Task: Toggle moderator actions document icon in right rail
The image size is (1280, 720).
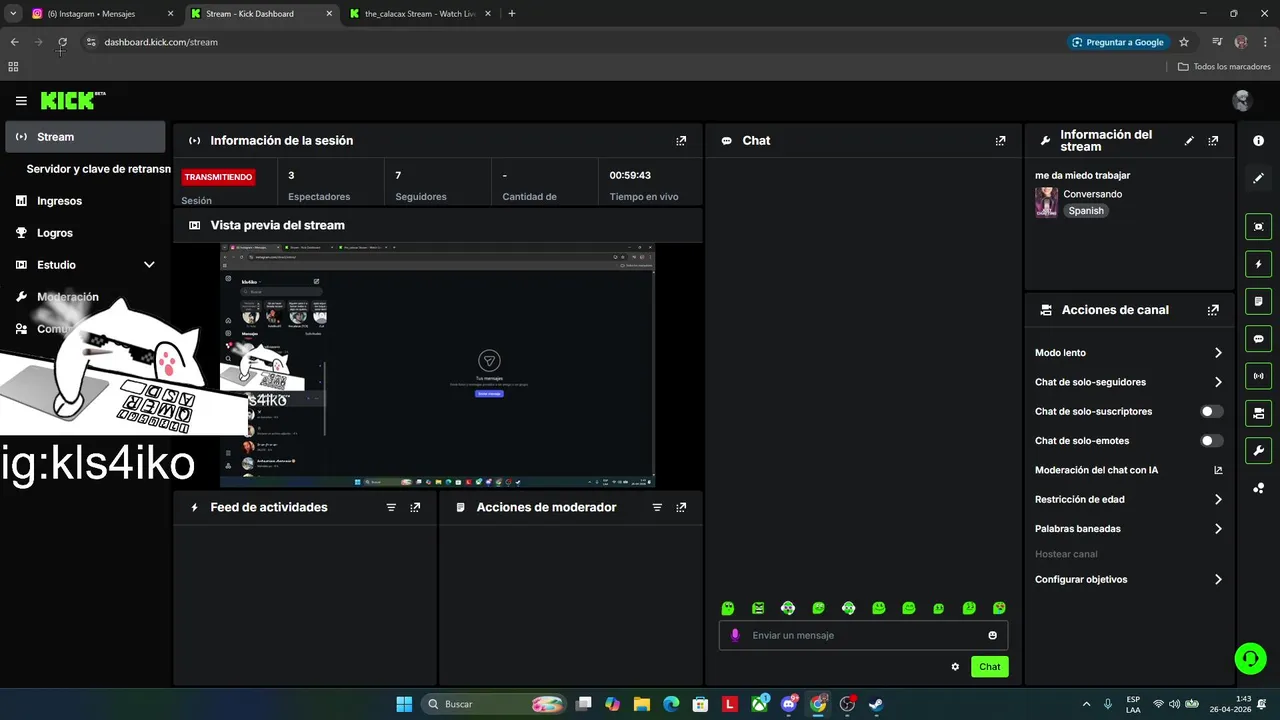Action: pos(1258,301)
